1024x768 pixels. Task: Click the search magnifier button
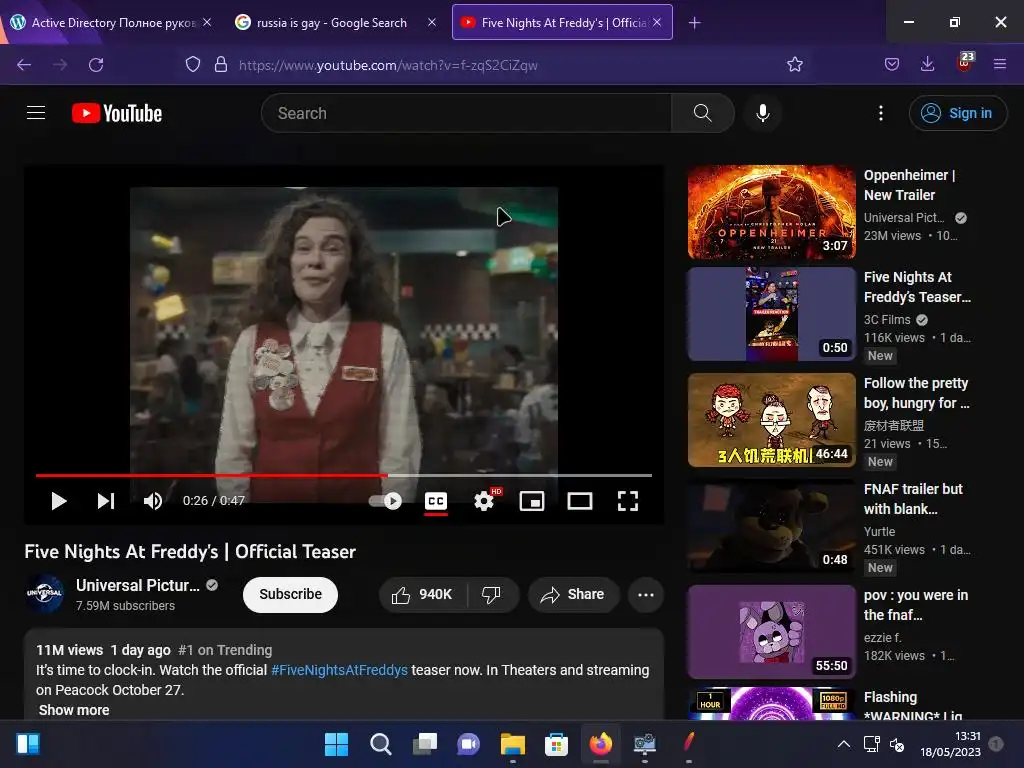point(703,113)
